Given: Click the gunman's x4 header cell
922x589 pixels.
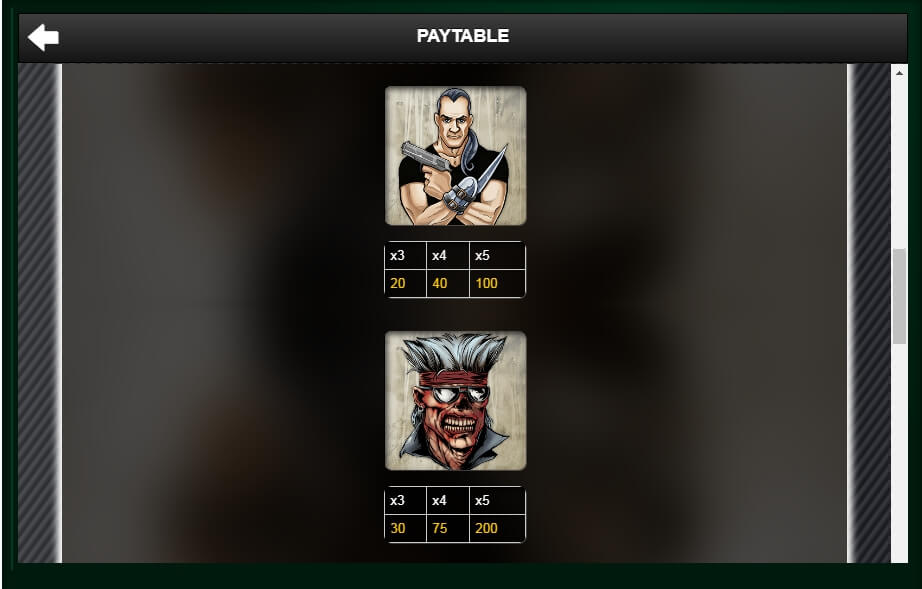Looking at the screenshot, I should 447,256.
